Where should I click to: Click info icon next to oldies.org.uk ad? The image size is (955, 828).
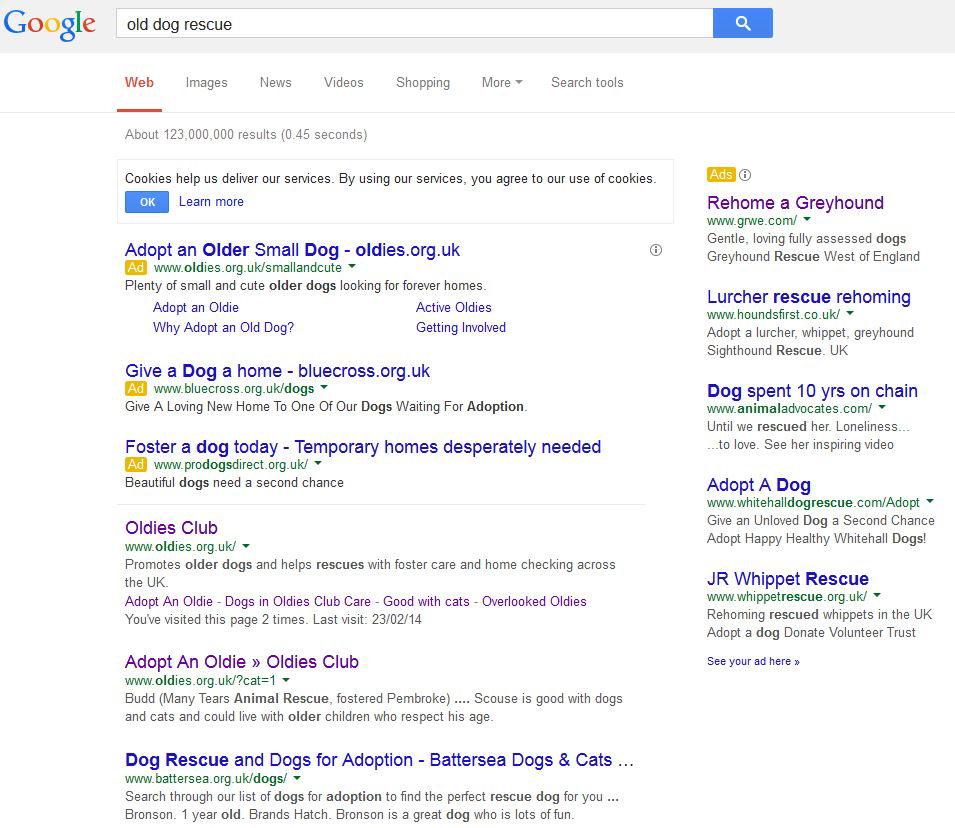pyautogui.click(x=655, y=250)
